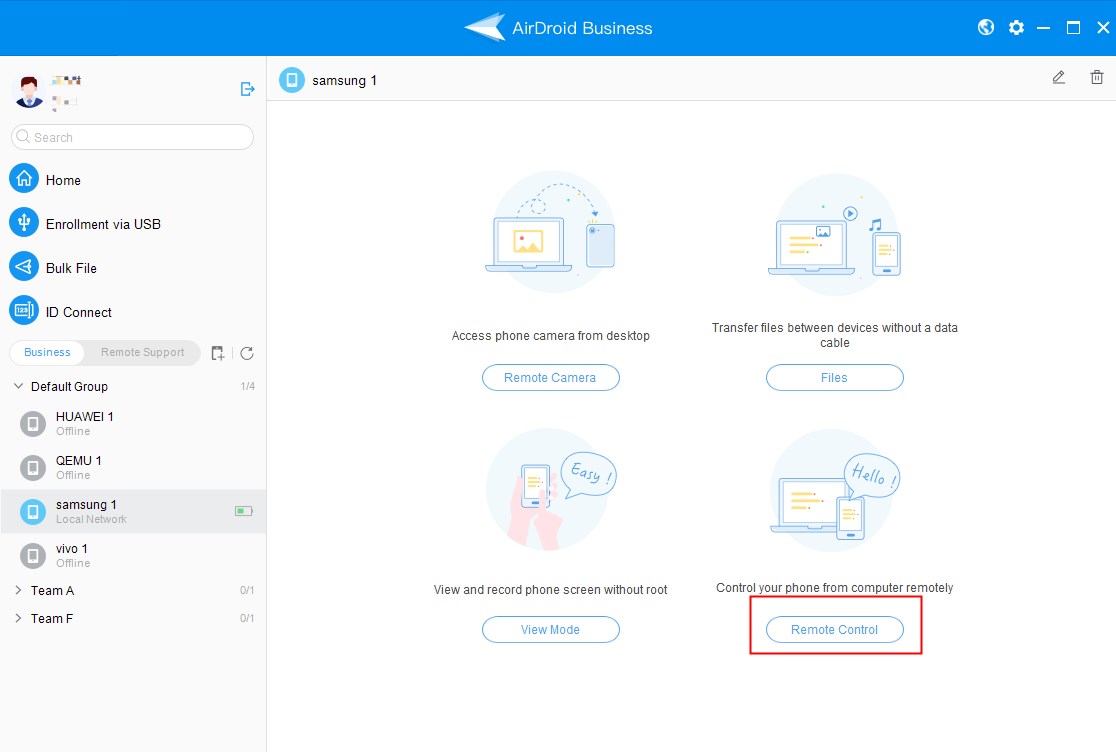The height and width of the screenshot is (752, 1116).
Task: Click the Files transfer illustration
Action: coord(834,235)
